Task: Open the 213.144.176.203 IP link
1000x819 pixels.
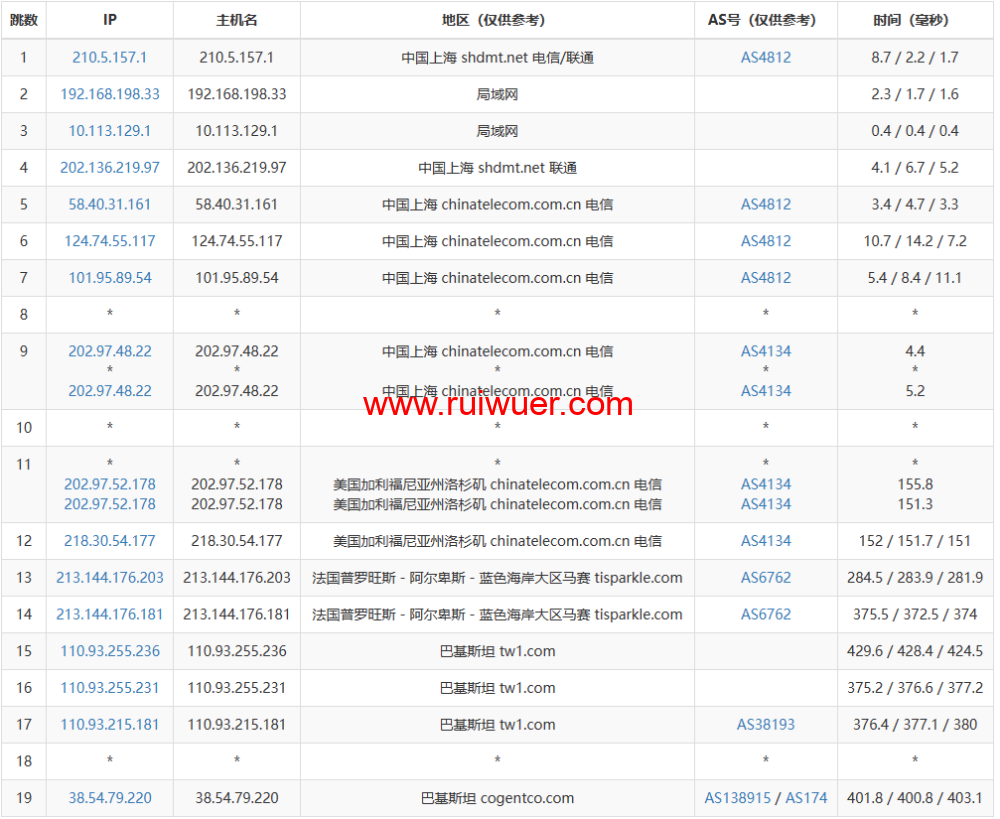Action: (109, 578)
